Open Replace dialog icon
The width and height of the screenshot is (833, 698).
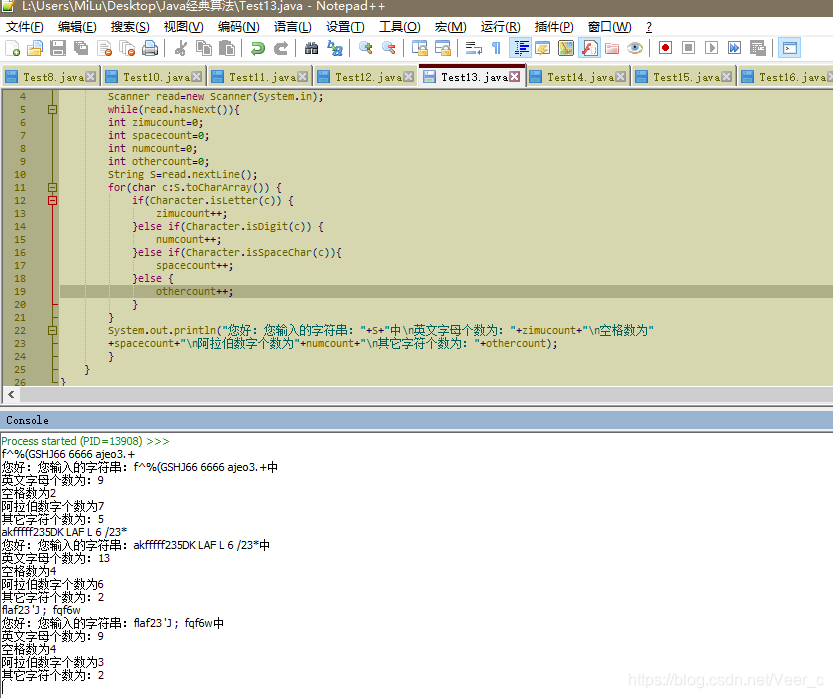[335, 48]
